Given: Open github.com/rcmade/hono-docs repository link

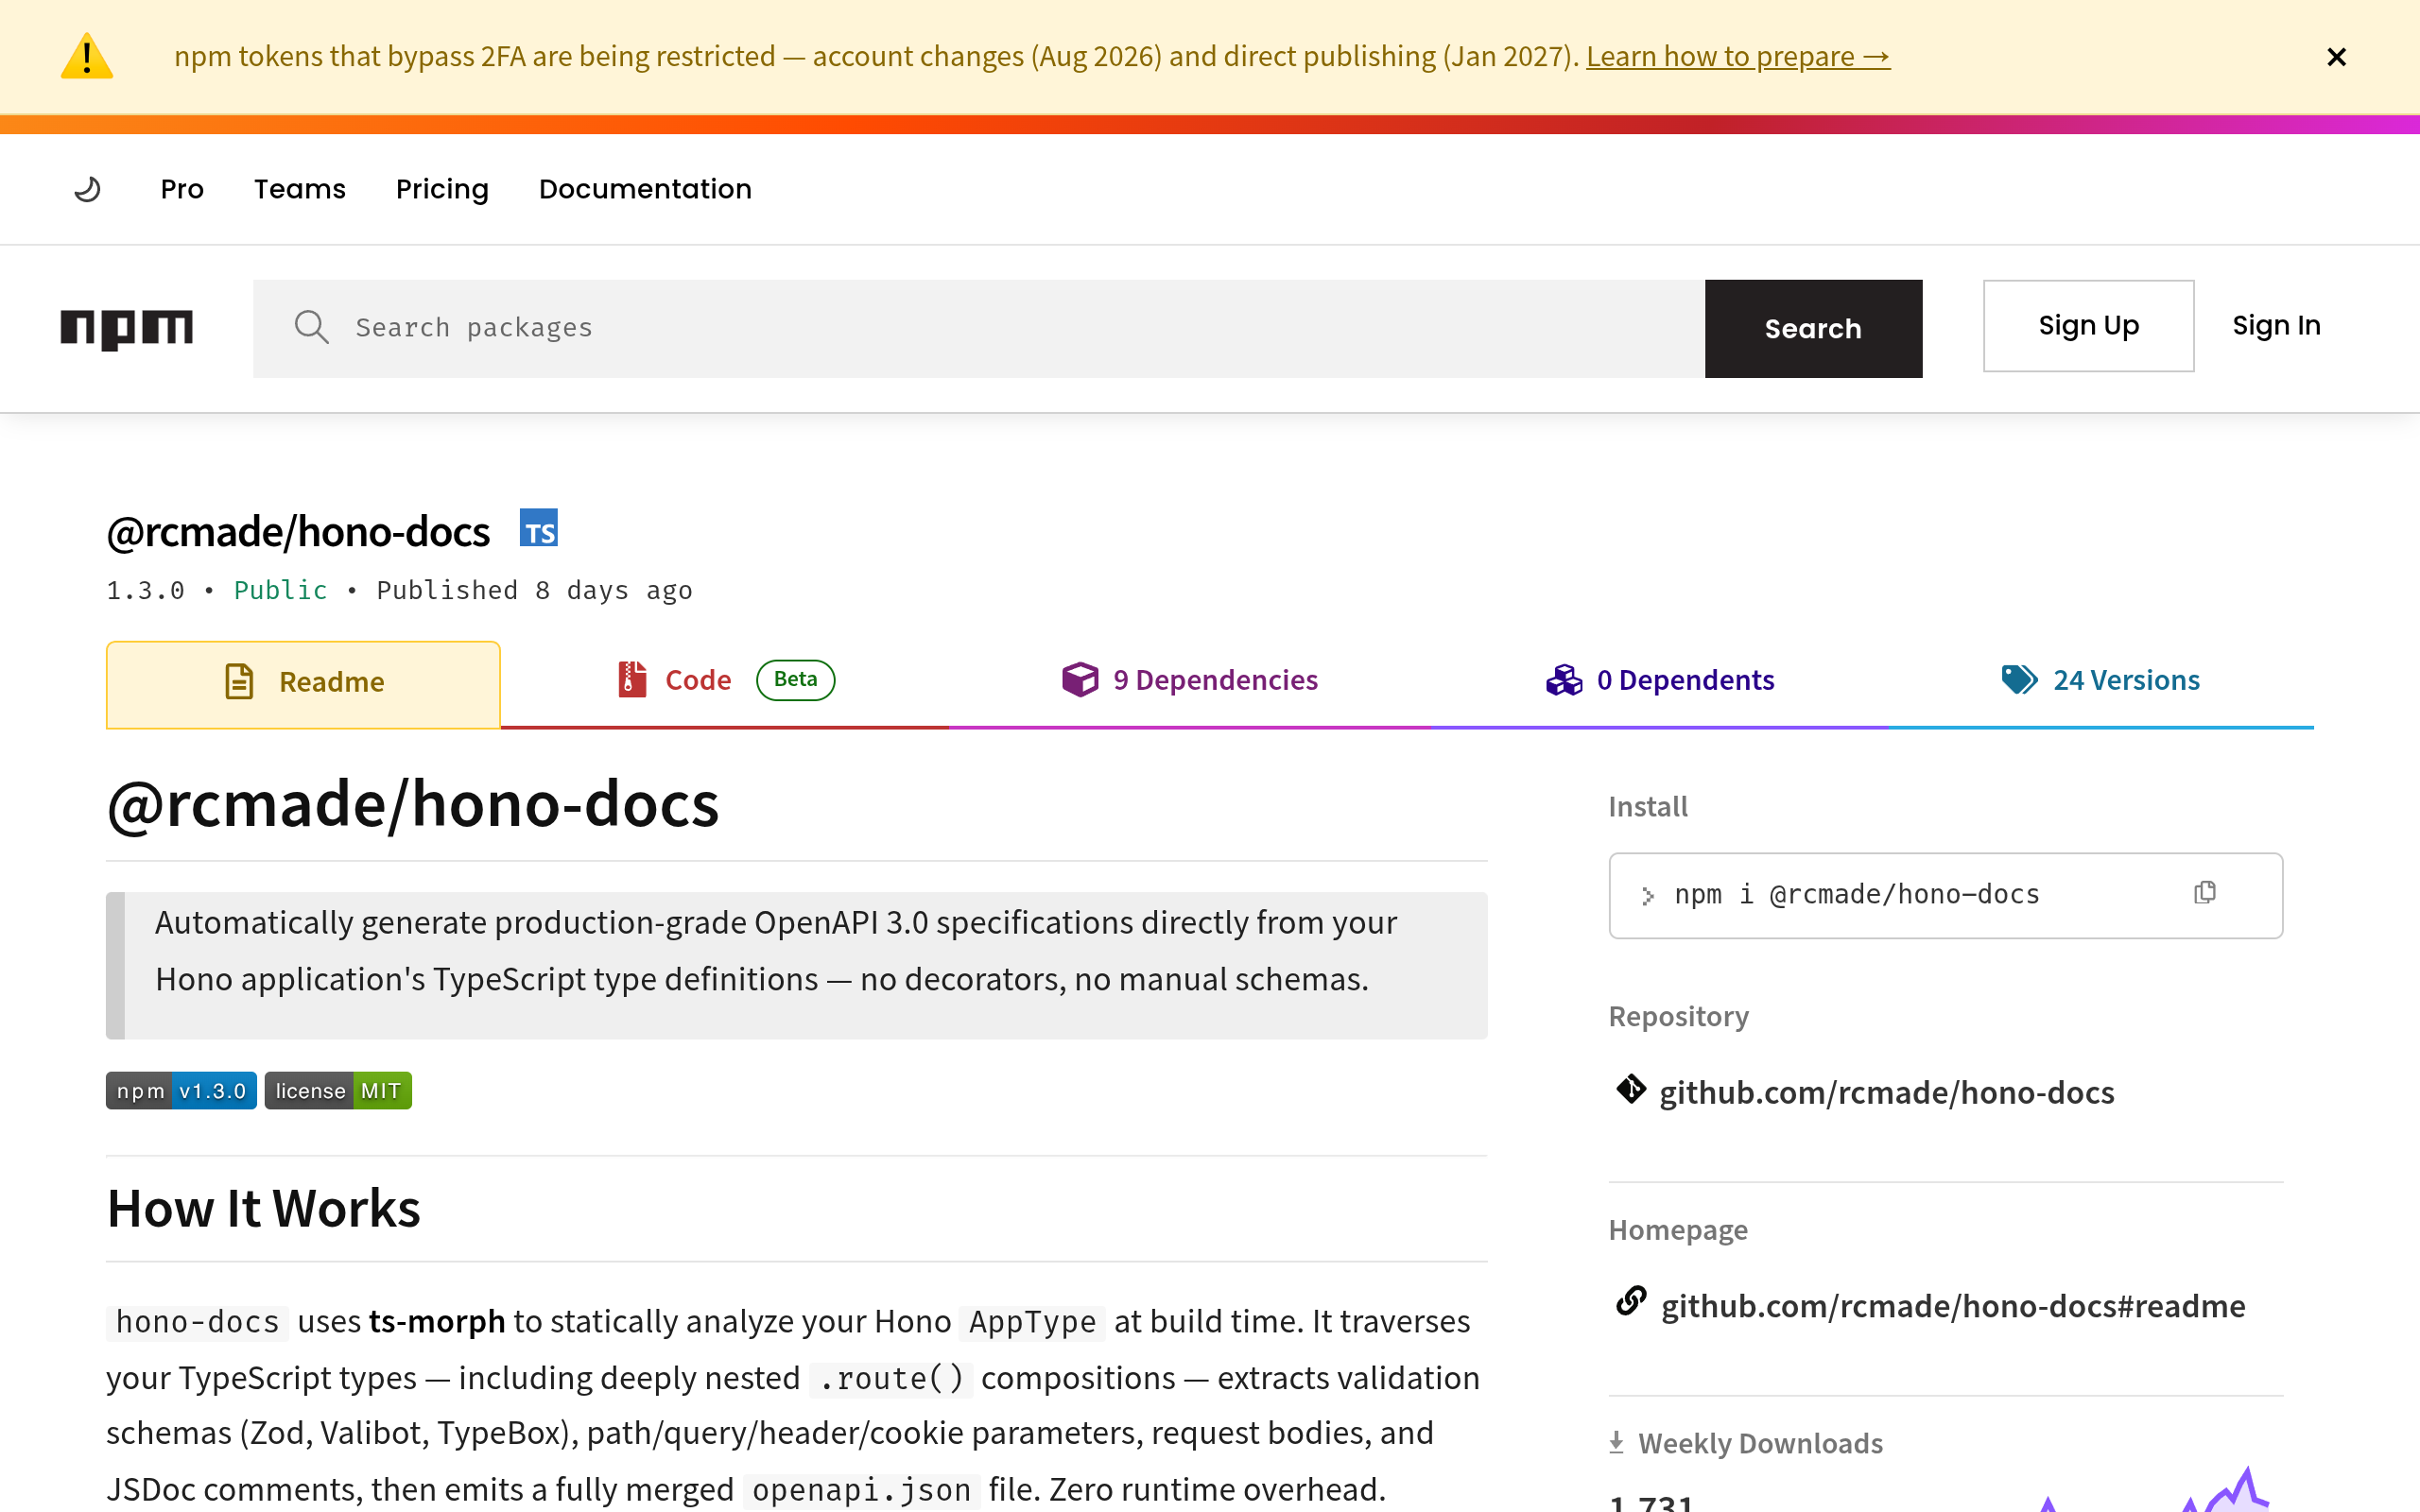Looking at the screenshot, I should 1887,1093.
